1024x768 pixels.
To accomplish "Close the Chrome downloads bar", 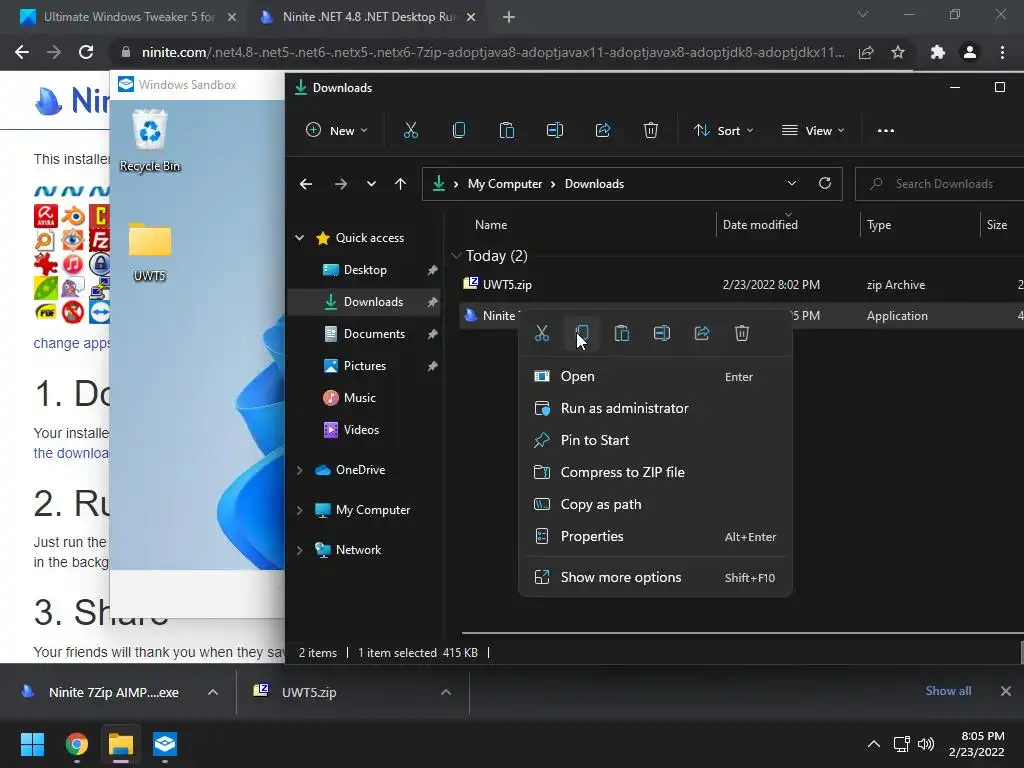I will click(1006, 691).
